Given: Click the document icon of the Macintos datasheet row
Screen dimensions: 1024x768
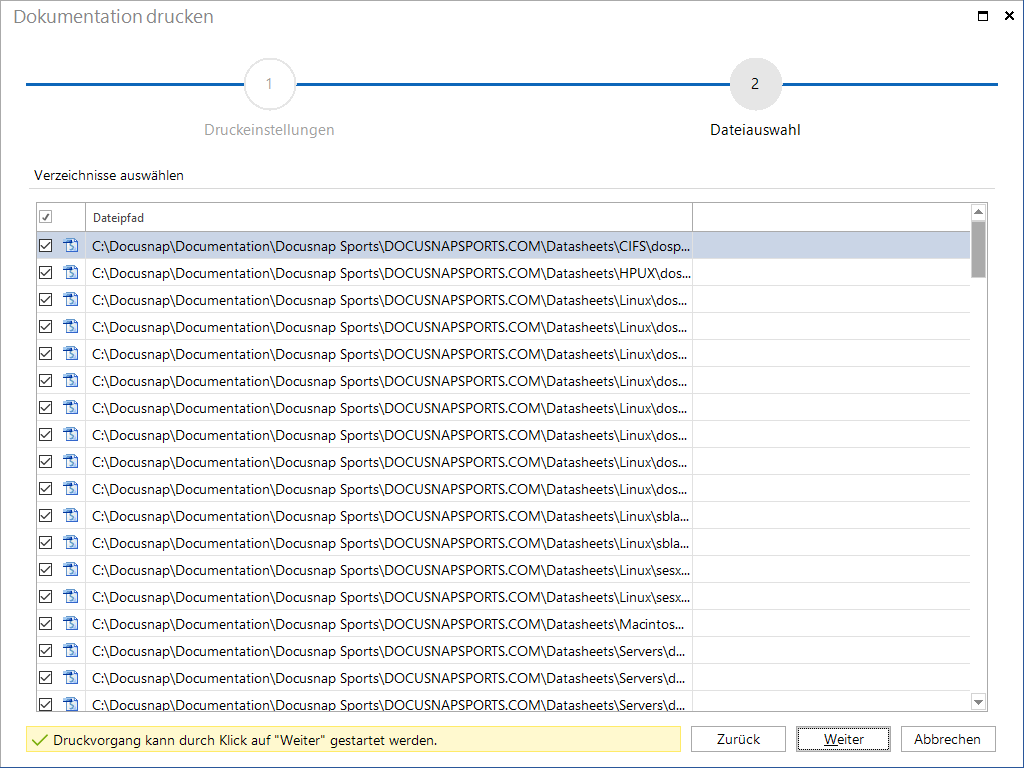Looking at the screenshot, I should [71, 624].
